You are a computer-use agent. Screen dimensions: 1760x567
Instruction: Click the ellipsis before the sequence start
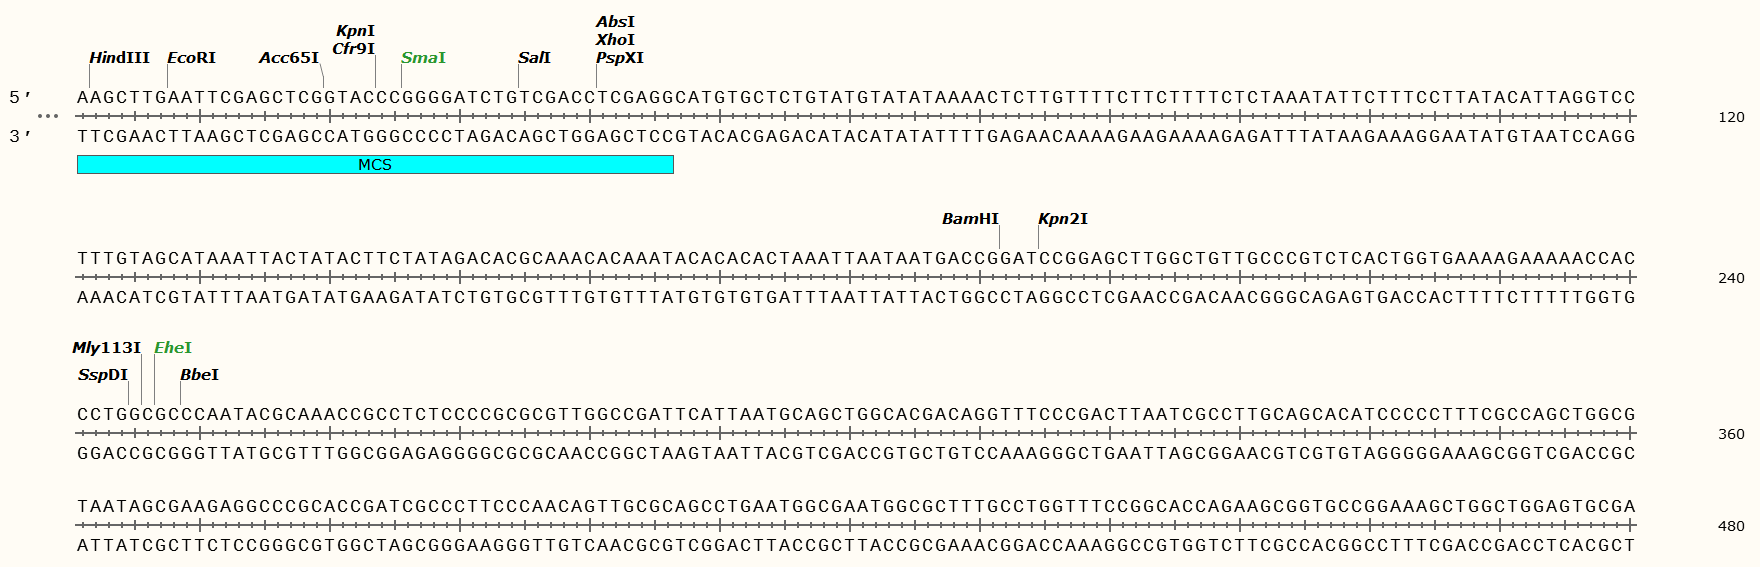point(48,116)
